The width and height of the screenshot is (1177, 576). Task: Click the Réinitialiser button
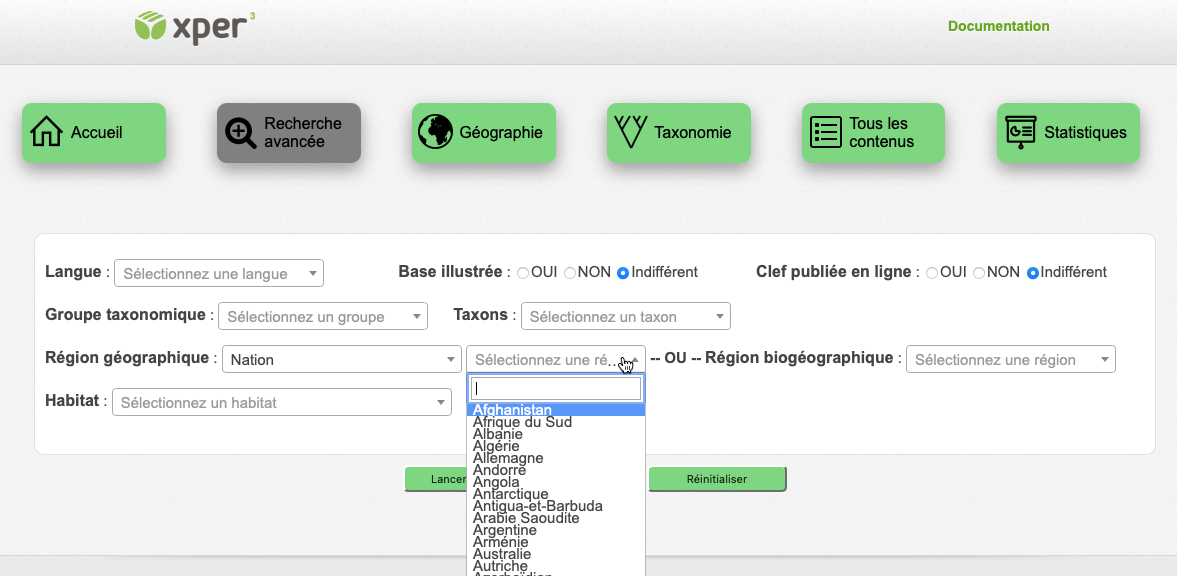tap(717, 479)
